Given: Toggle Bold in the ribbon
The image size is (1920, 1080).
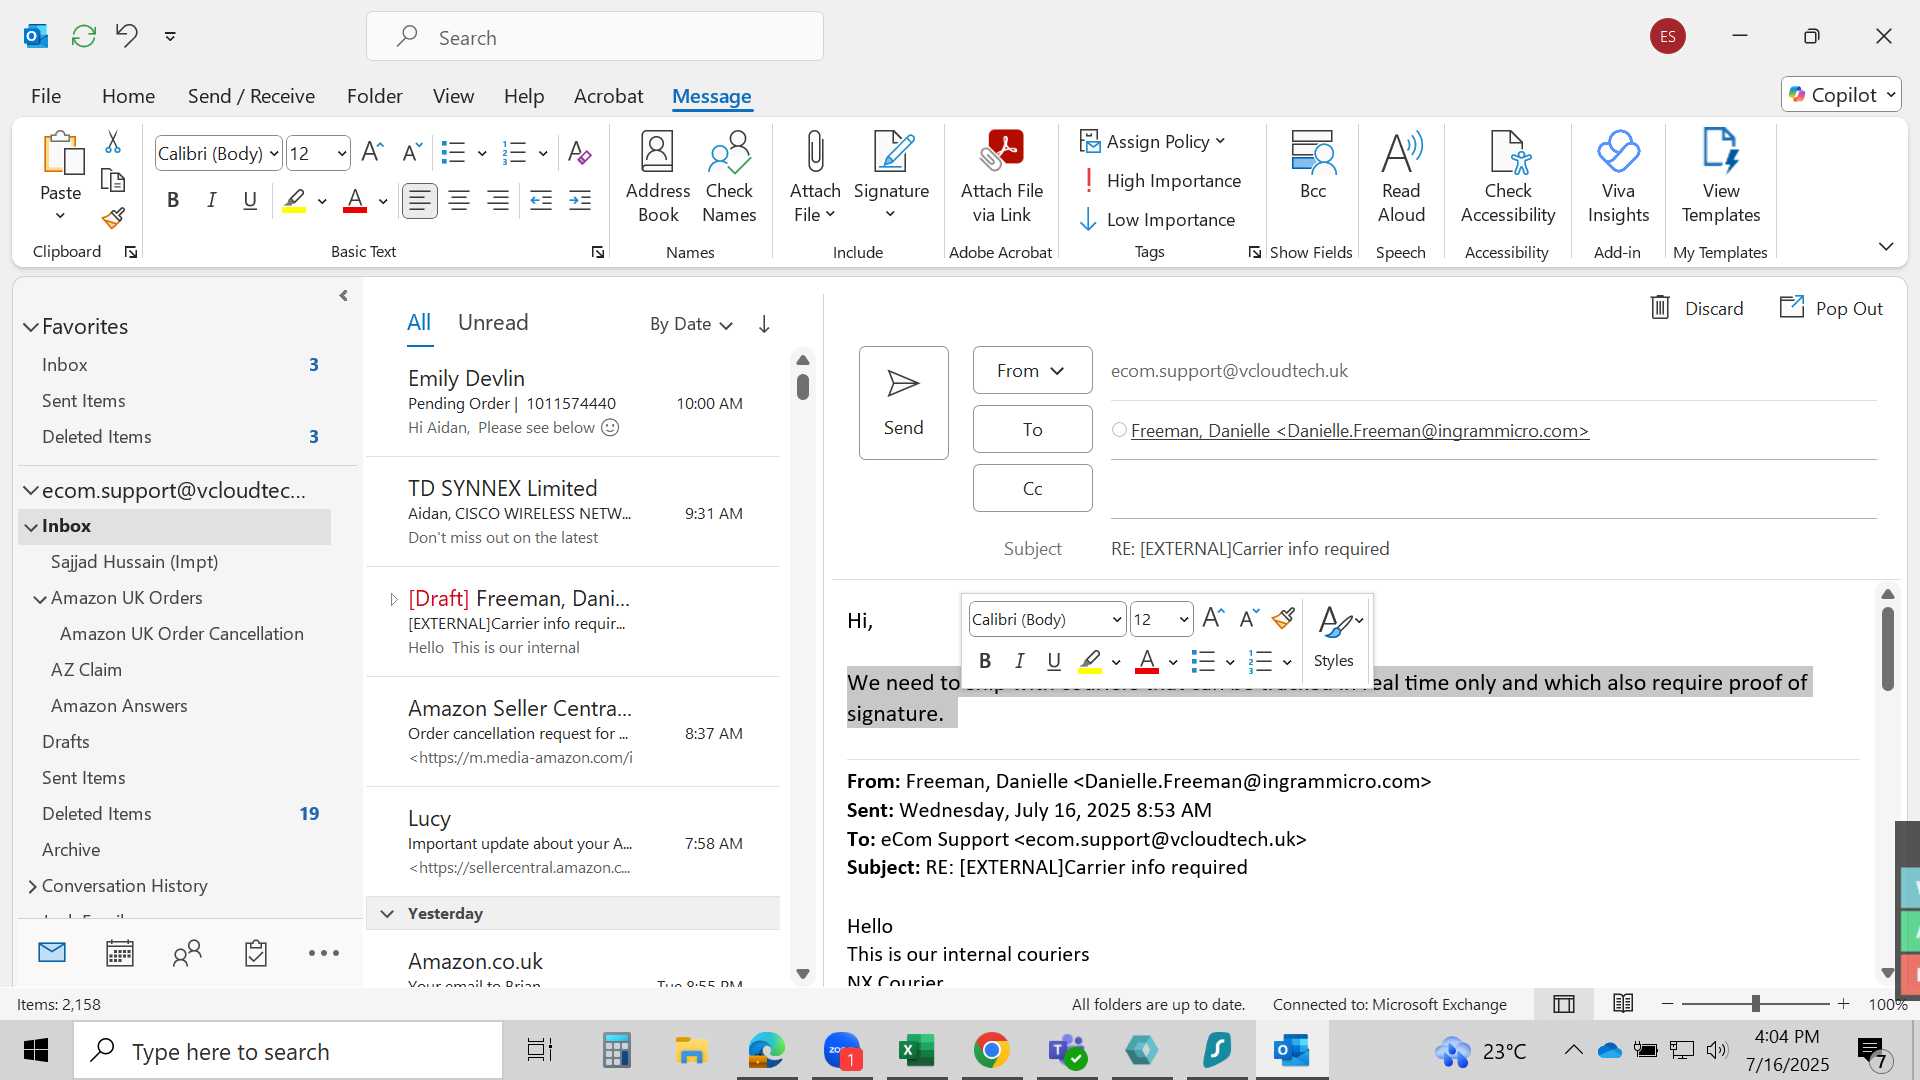Looking at the screenshot, I should 173,201.
